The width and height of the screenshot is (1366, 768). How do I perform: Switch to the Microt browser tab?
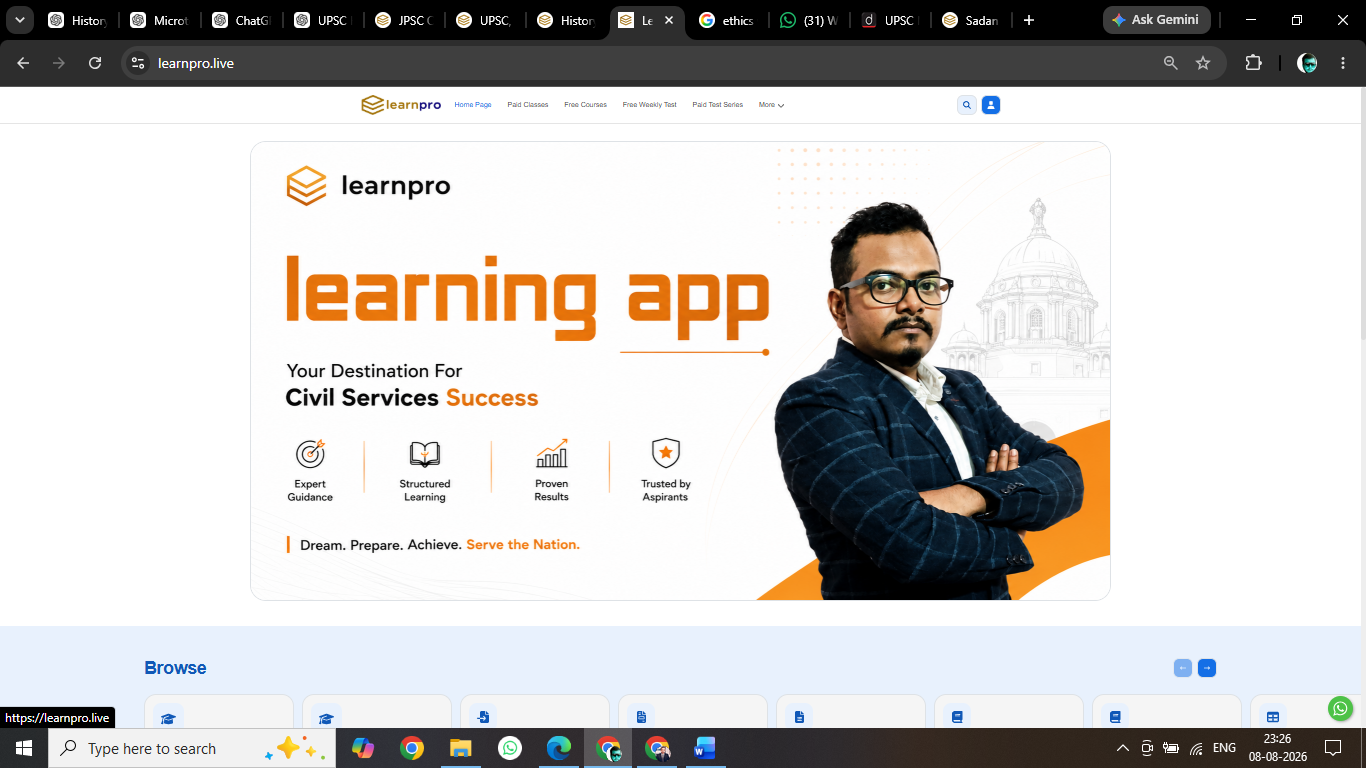click(x=159, y=20)
